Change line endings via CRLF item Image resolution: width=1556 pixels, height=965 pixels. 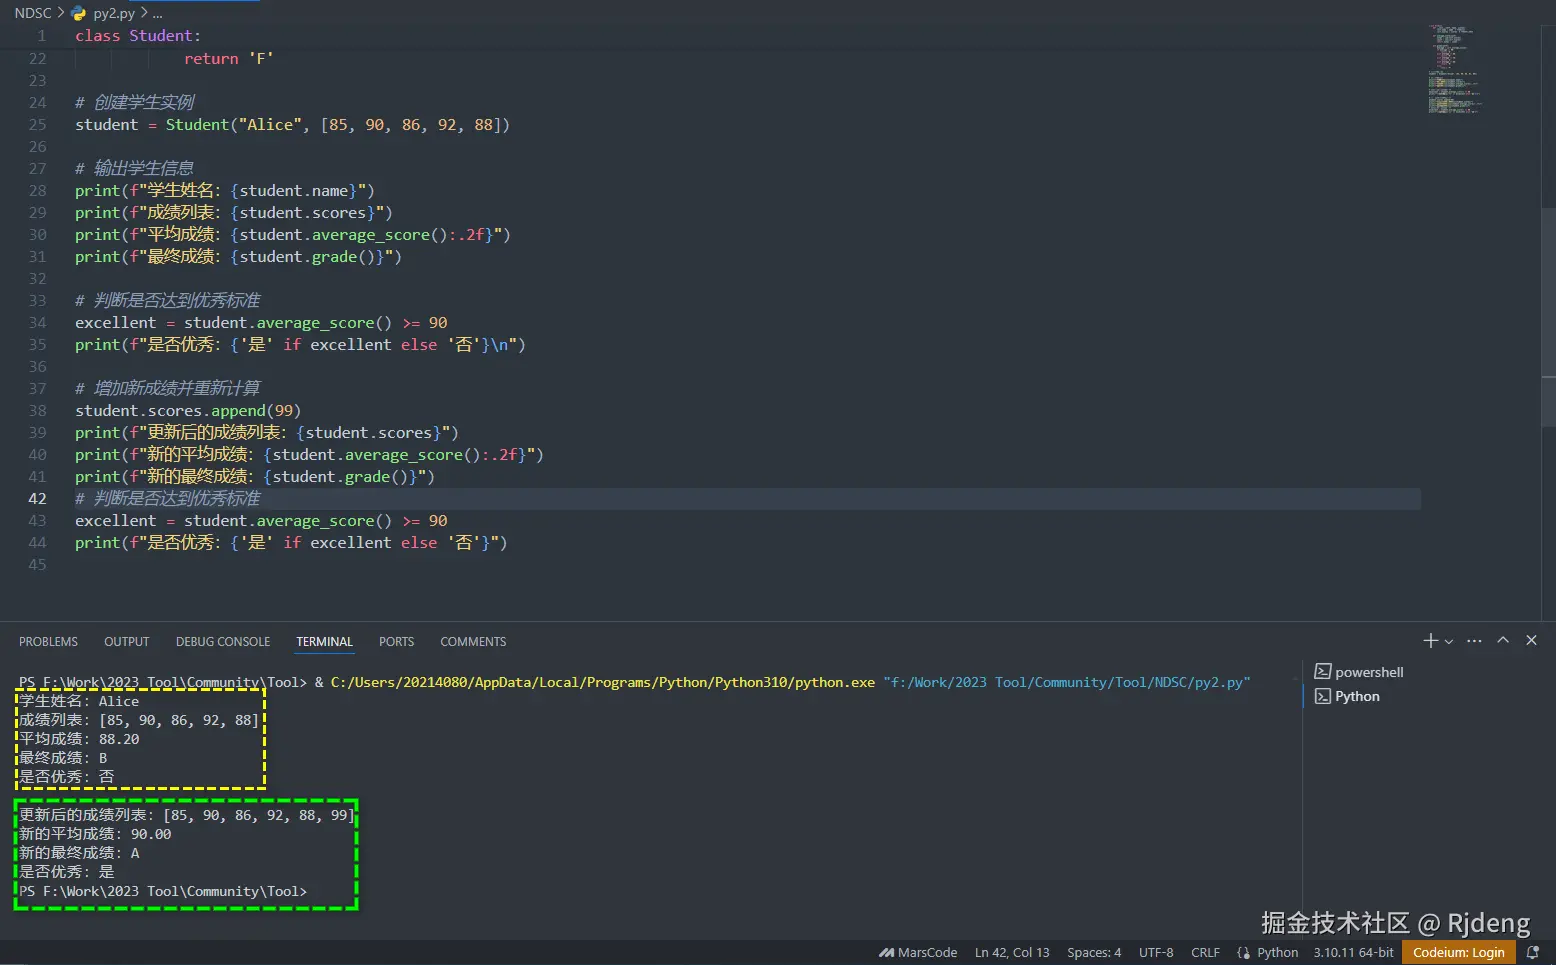[1205, 953]
